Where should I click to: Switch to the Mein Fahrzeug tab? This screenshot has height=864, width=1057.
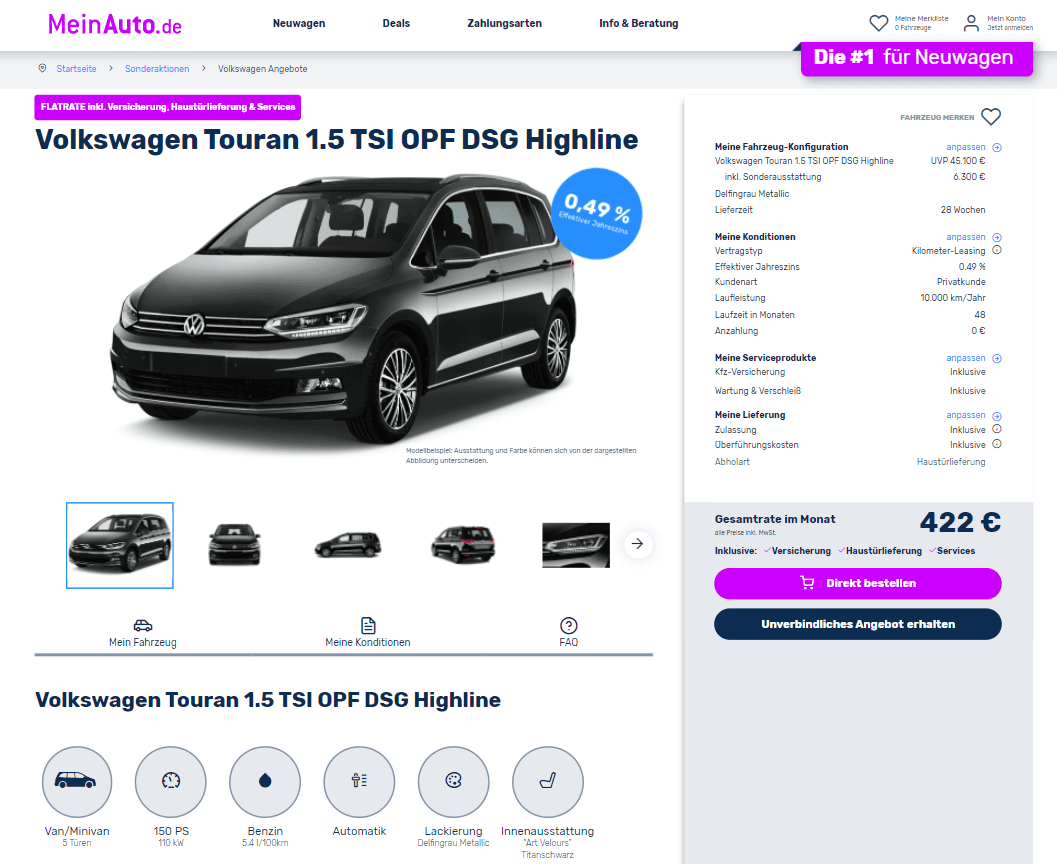pyautogui.click(x=143, y=633)
